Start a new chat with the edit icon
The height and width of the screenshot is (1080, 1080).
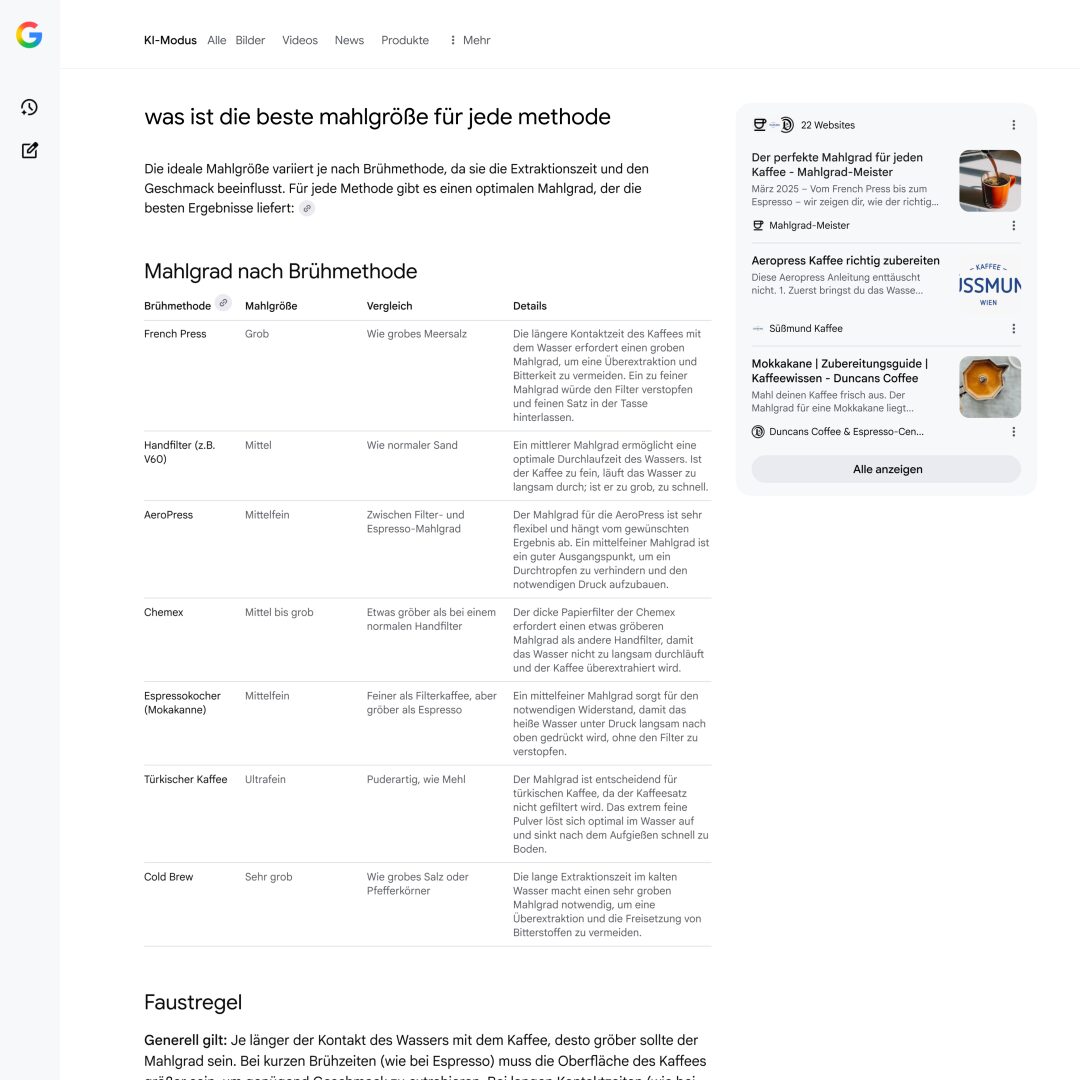[29, 151]
